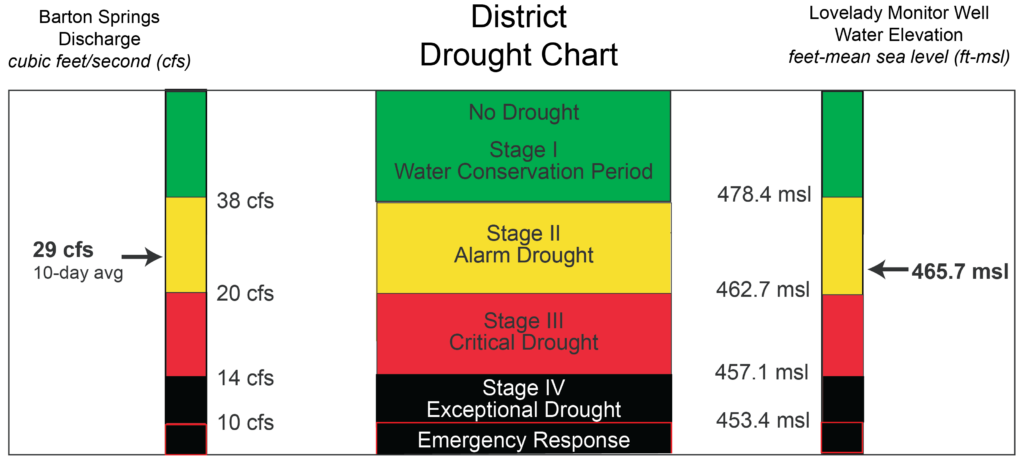This screenshot has width=1024, height=465.
Task: Click the arrow pointing at Lovelady well bar
Action: click(x=888, y=268)
